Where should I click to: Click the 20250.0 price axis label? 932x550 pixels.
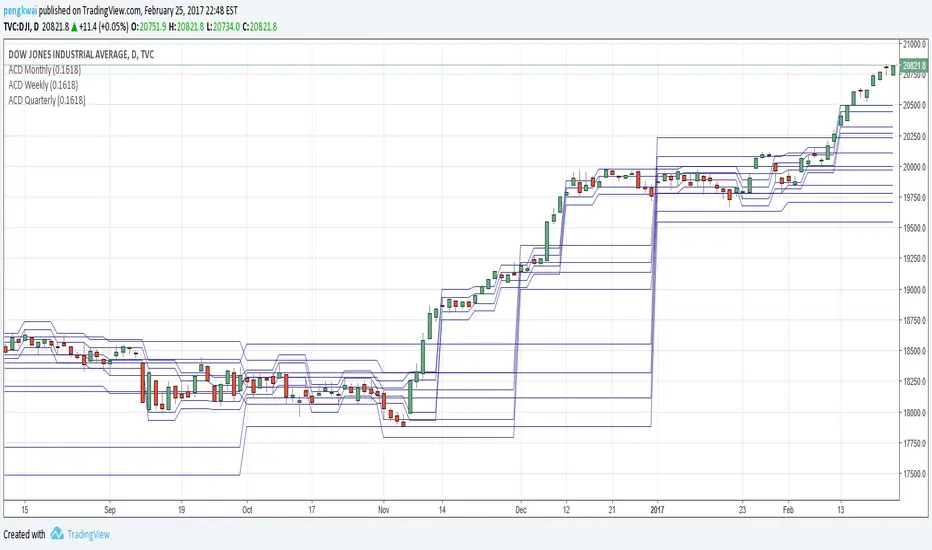(x=914, y=136)
